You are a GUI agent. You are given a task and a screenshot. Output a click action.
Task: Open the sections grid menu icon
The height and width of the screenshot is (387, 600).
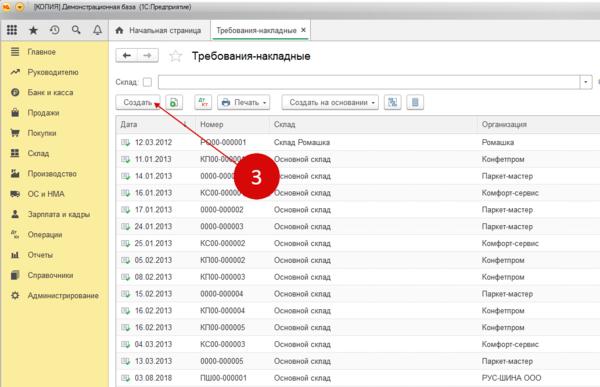click(12, 30)
